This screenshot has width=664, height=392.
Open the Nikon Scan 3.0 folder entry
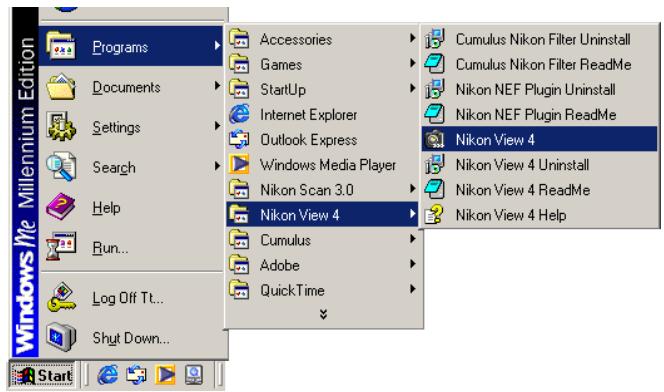(323, 189)
